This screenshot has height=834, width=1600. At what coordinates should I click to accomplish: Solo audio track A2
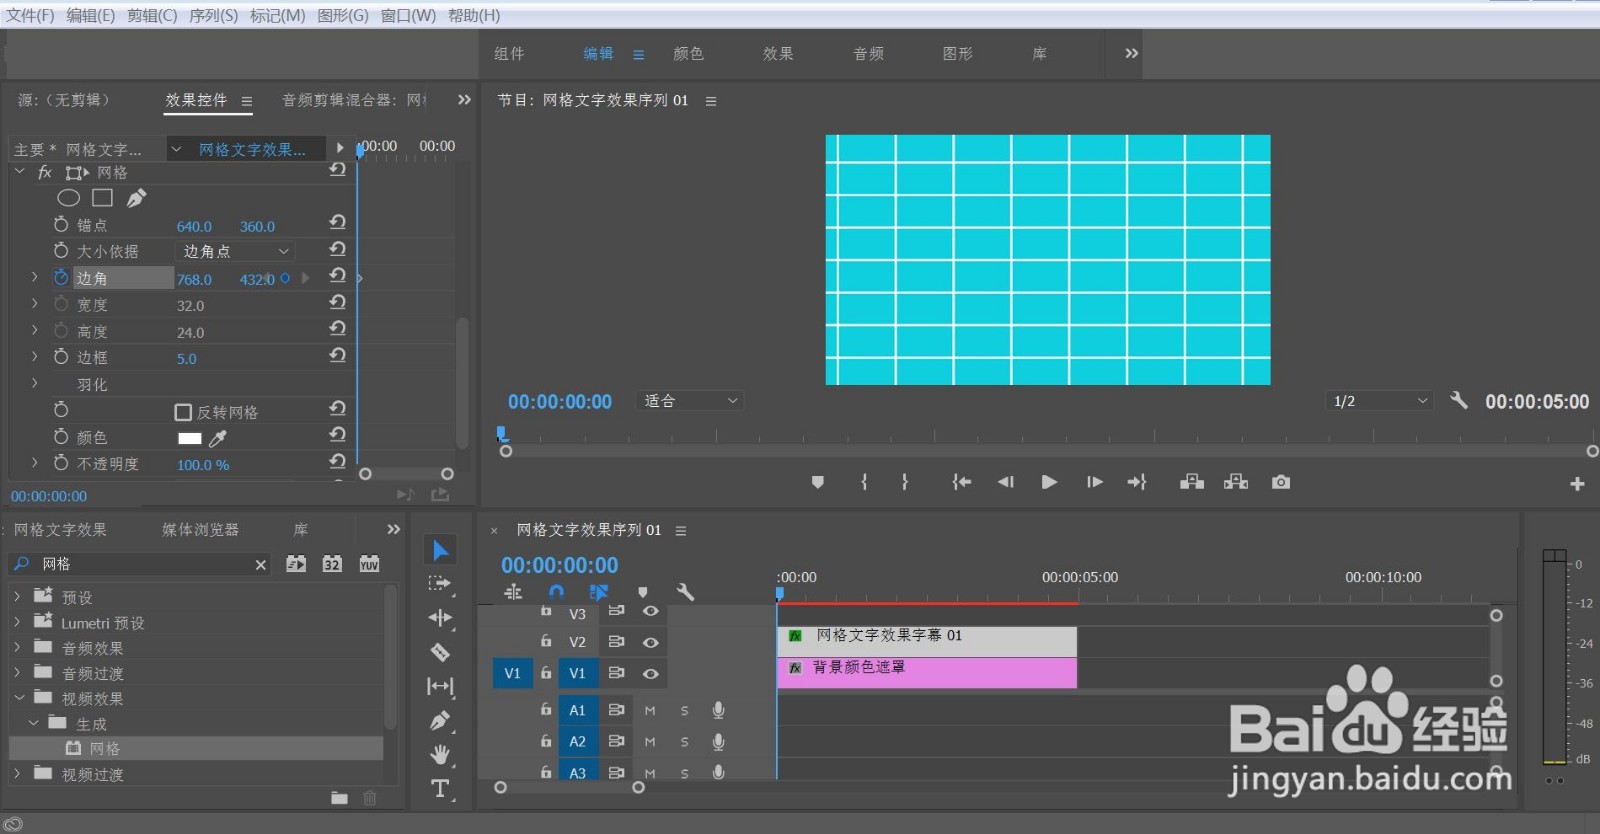(685, 742)
